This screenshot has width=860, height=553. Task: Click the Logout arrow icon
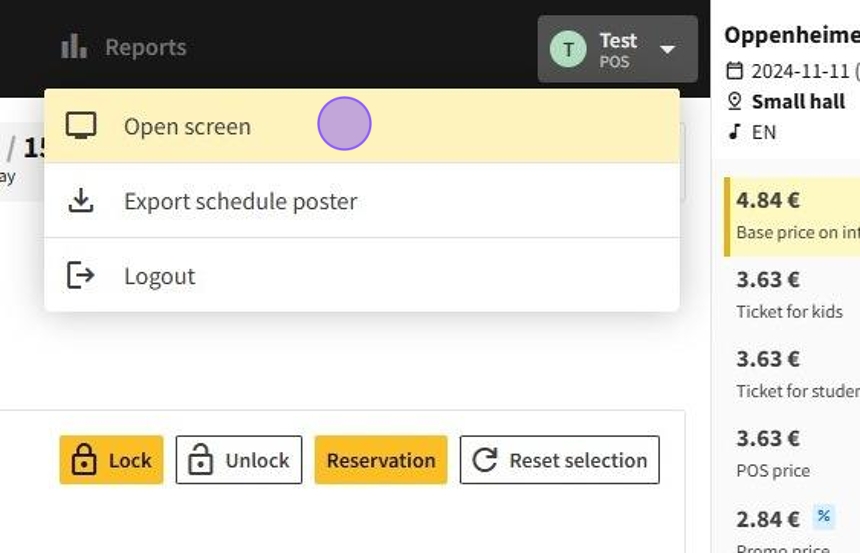coord(81,275)
